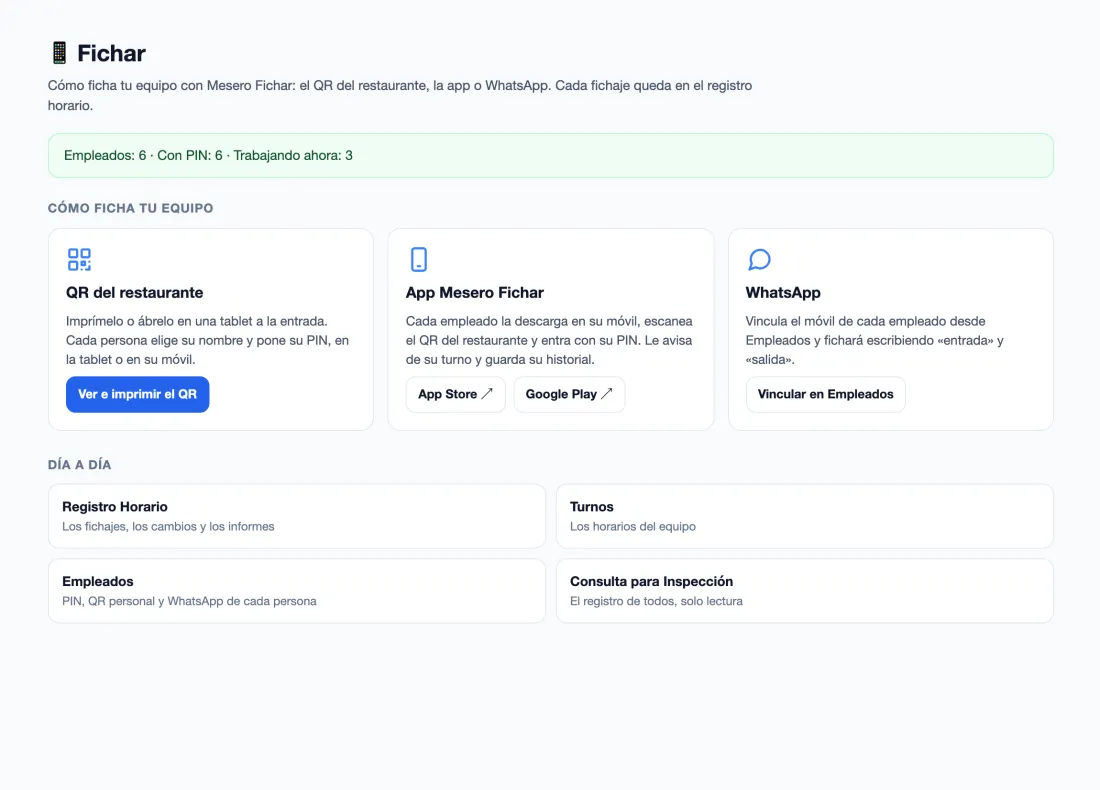Click the green employees status banner

pos(551,155)
